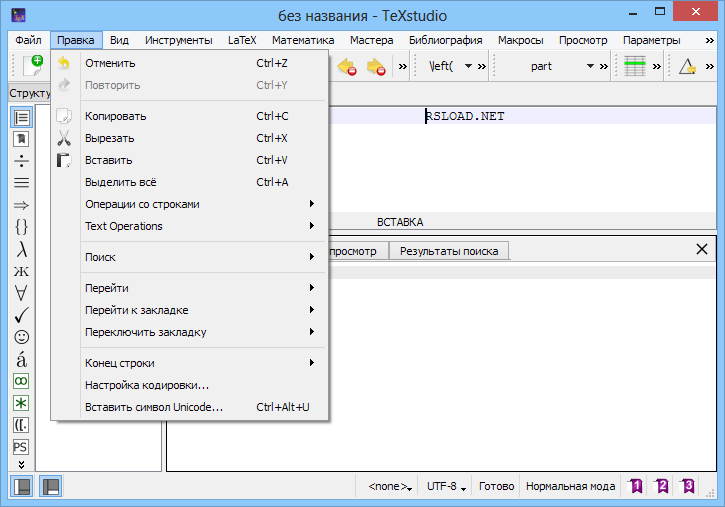Screen dimensions: 725x507
Task: Select the for-all misc math symbols panel
Action: (21, 293)
